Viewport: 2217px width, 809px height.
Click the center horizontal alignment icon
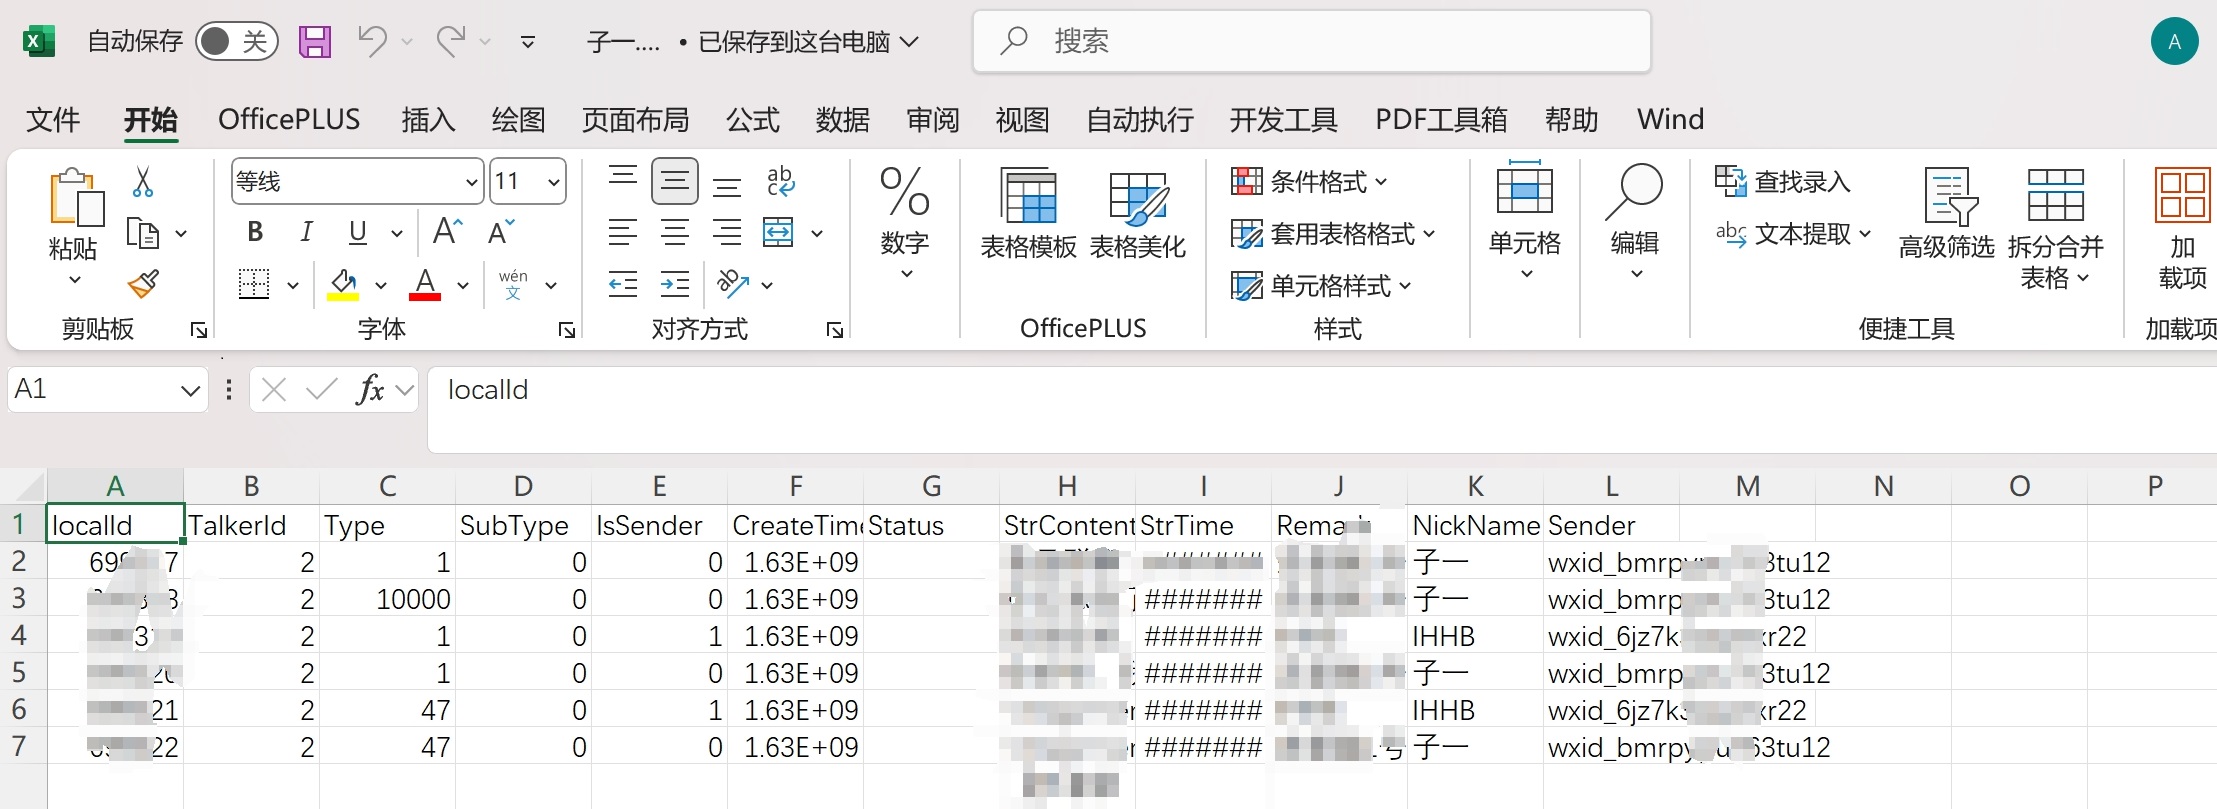click(674, 233)
